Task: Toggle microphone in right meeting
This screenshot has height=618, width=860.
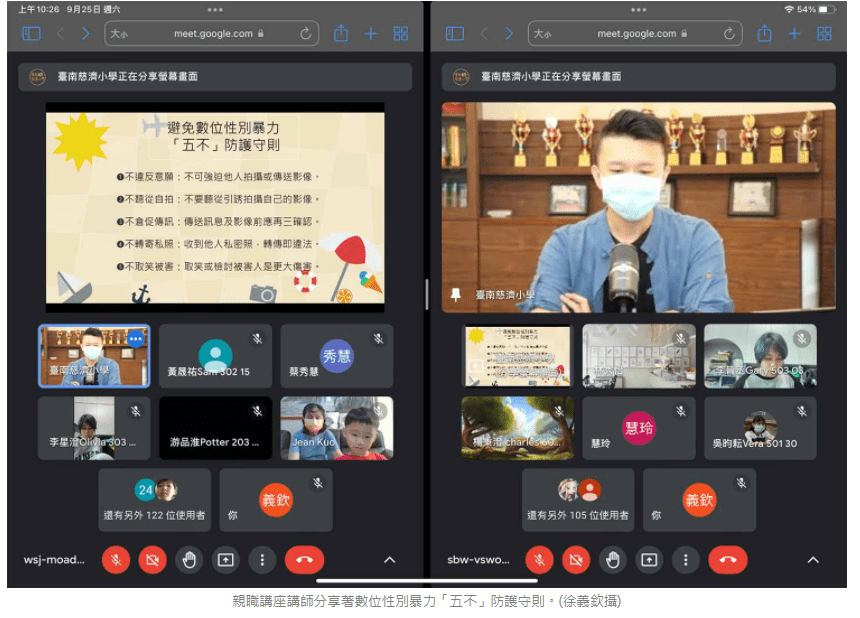Action: (x=540, y=560)
